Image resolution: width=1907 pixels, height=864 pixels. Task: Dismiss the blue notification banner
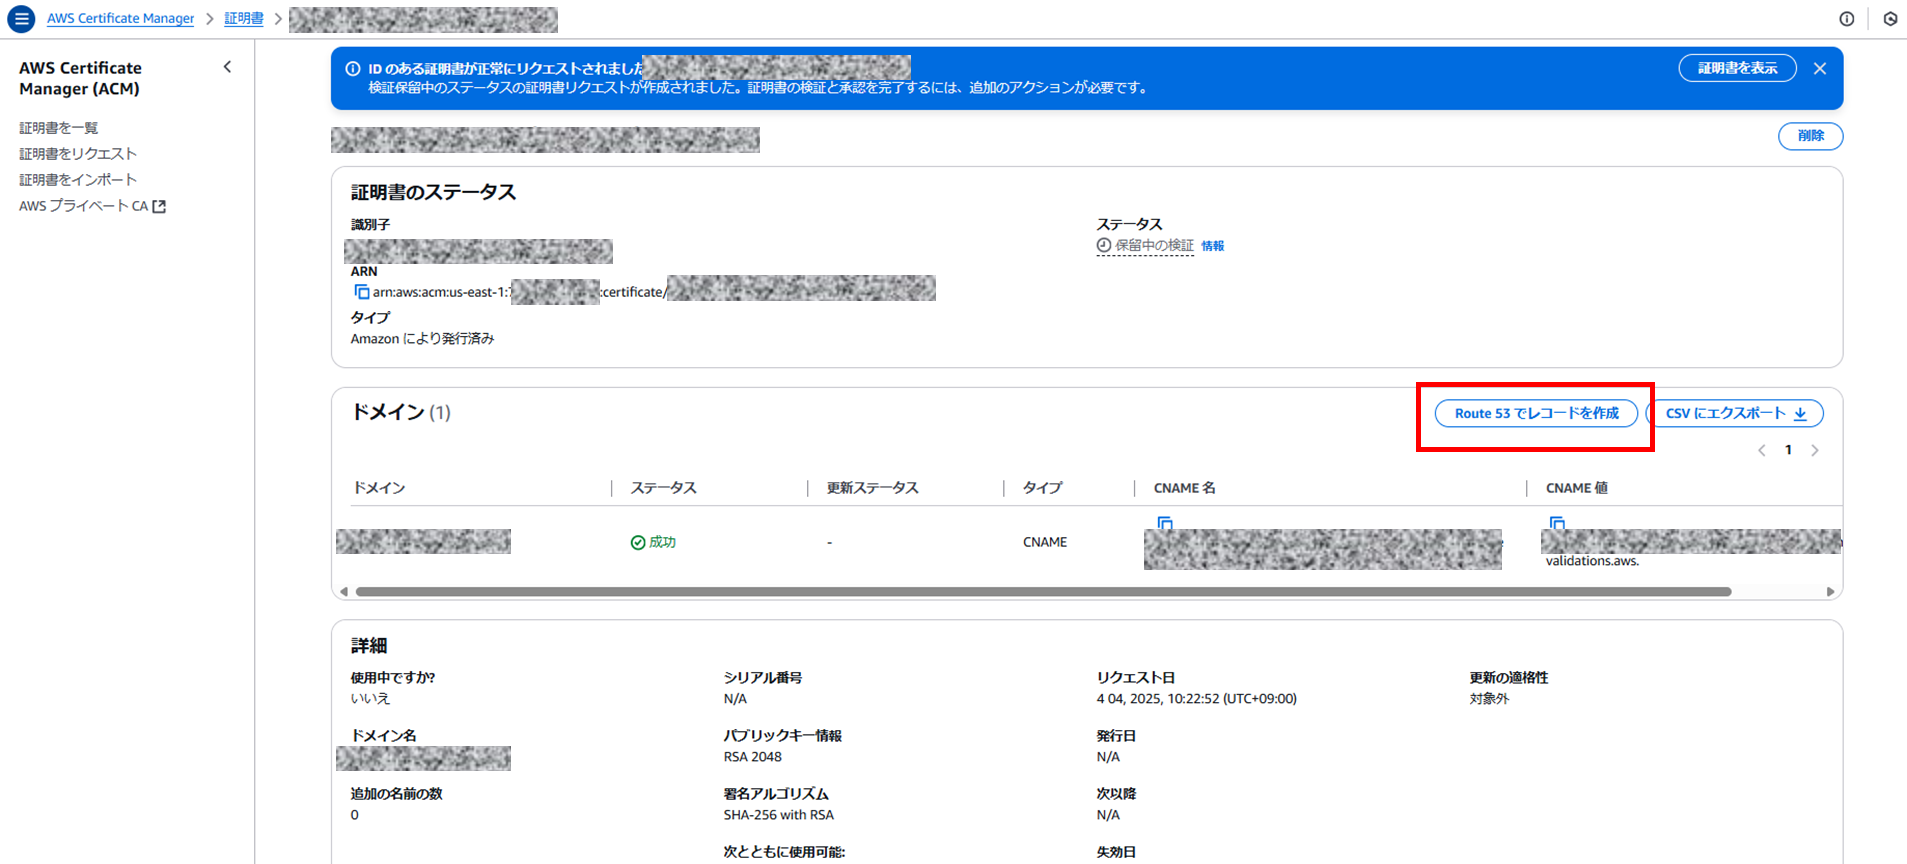pyautogui.click(x=1820, y=69)
